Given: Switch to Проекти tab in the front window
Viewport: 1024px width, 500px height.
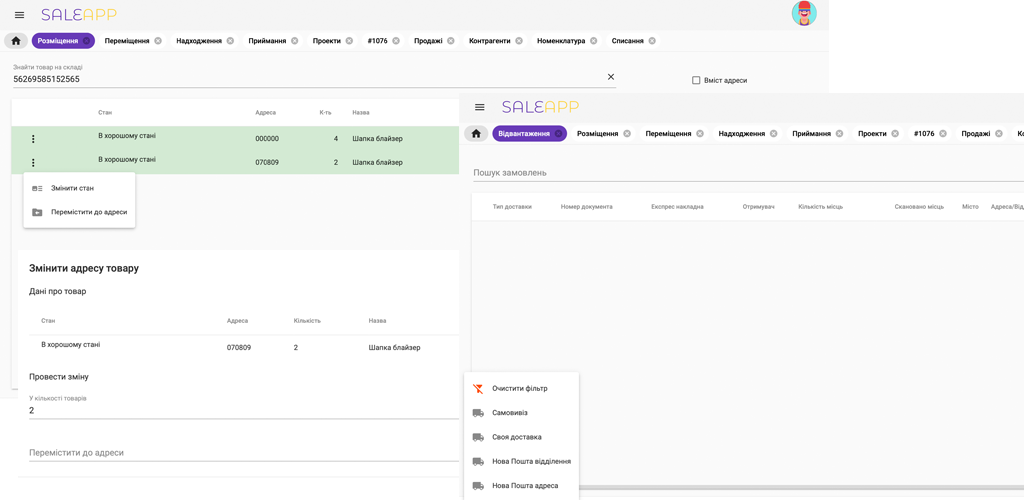Looking at the screenshot, I should pos(876,133).
